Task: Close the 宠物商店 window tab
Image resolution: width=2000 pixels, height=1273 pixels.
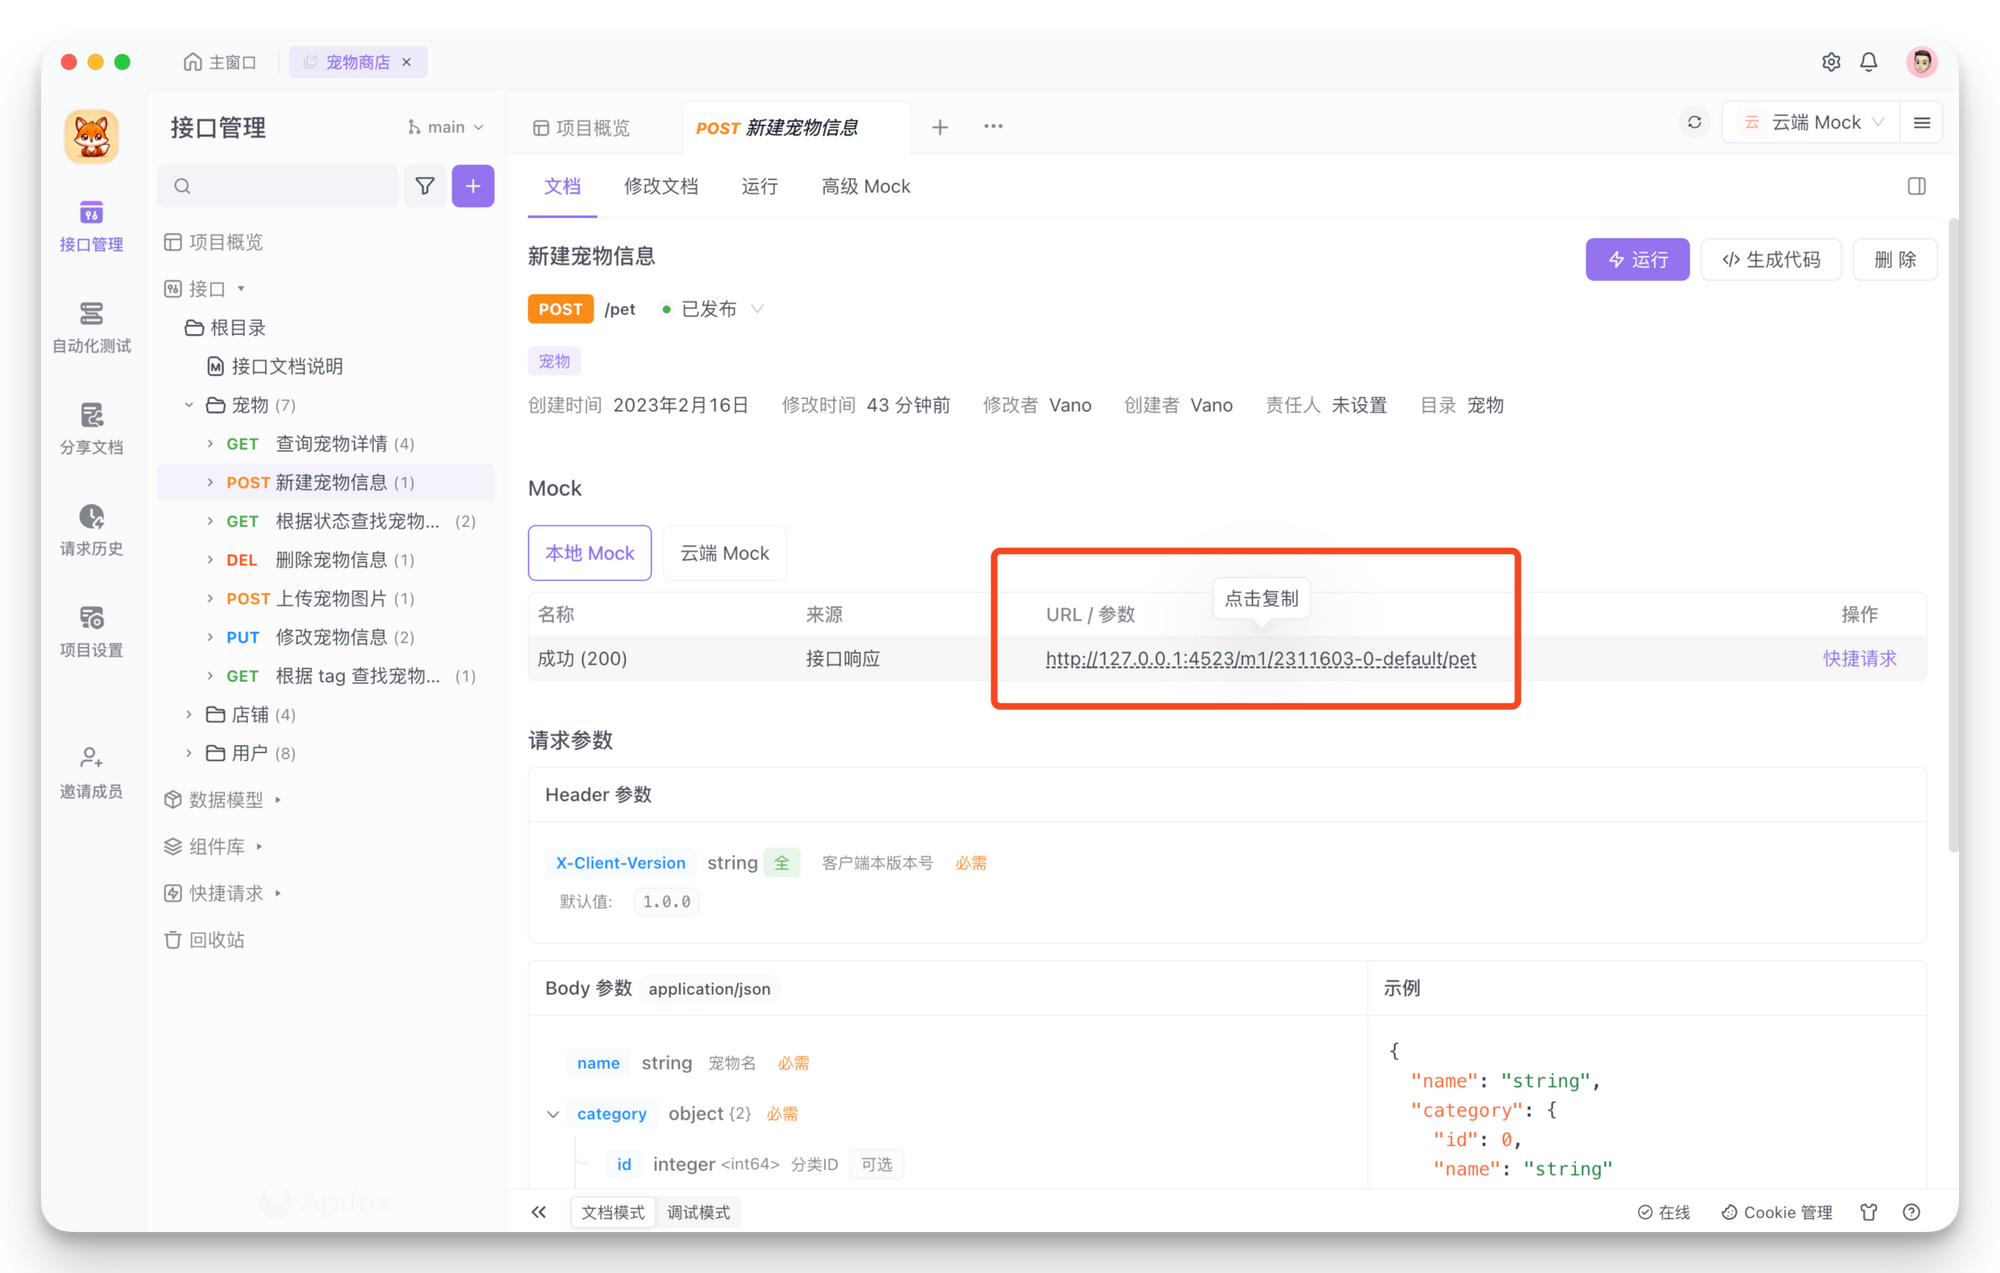Action: (x=407, y=62)
